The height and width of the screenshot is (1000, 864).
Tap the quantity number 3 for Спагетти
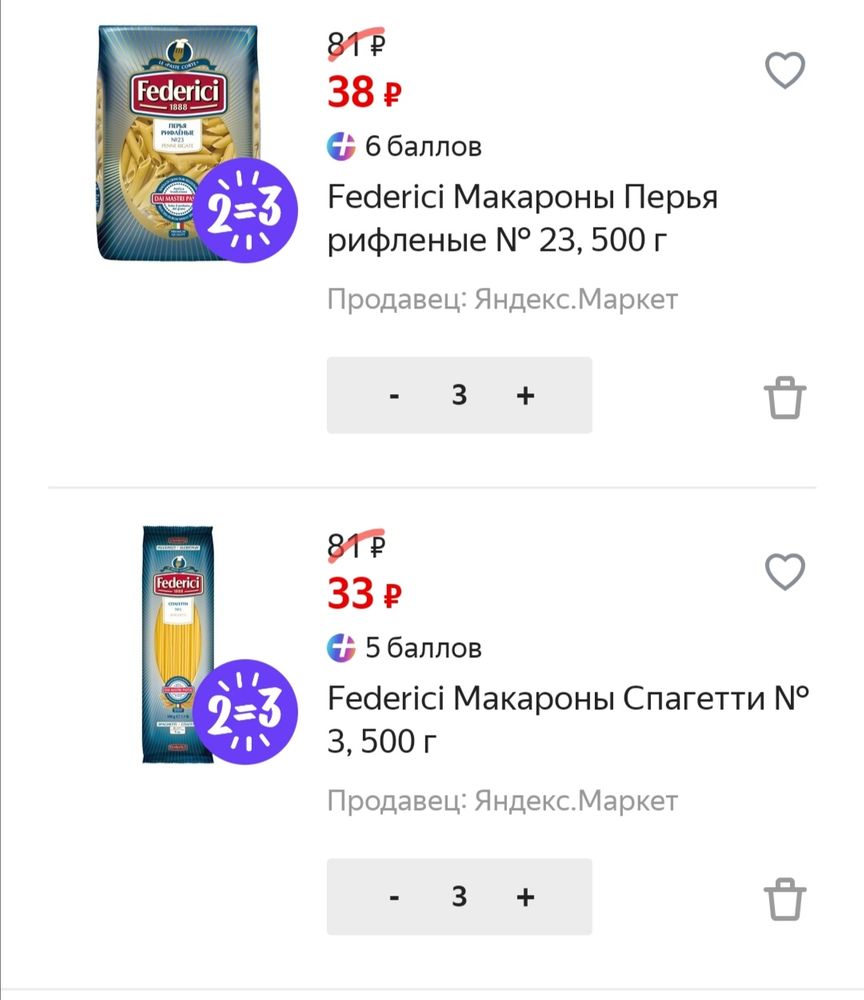point(459,897)
